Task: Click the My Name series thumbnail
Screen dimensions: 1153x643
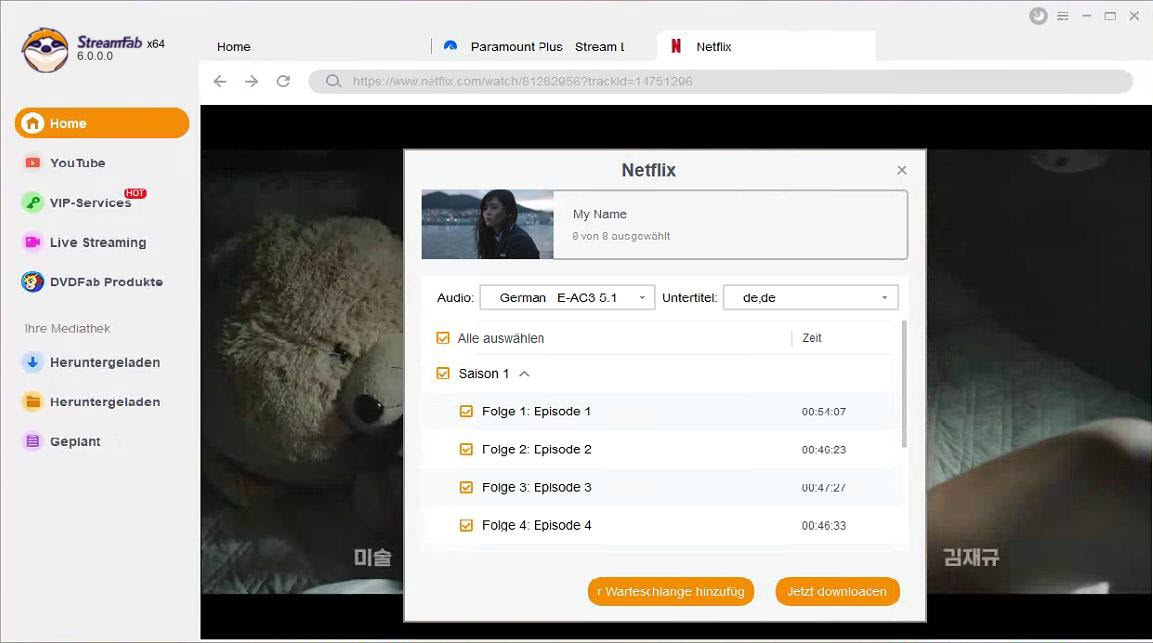Action: pos(488,224)
